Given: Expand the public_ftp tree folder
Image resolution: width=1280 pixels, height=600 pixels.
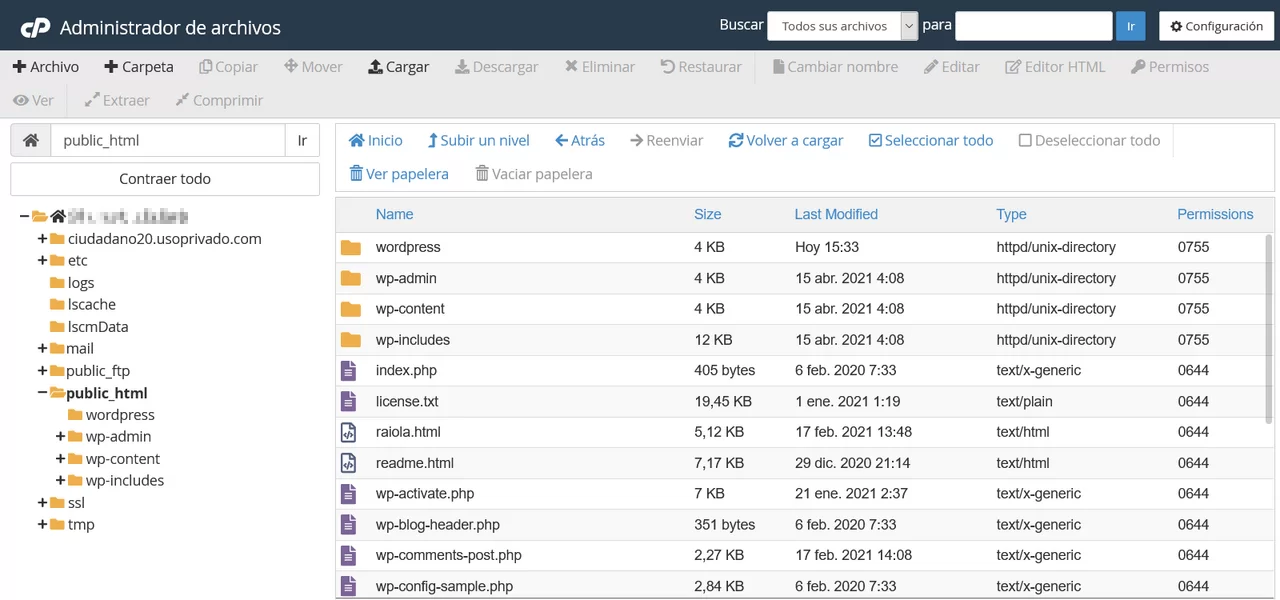Looking at the screenshot, I should click(x=42, y=371).
